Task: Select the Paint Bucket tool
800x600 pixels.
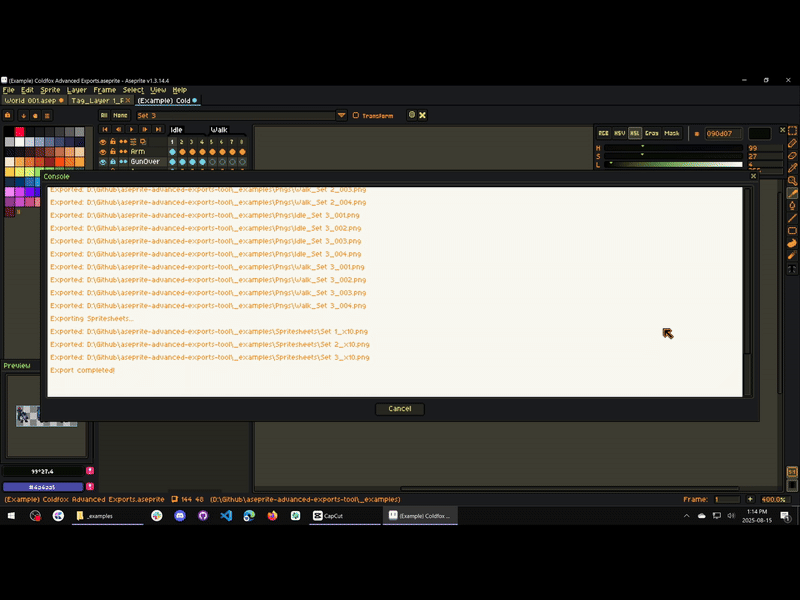Action: tap(792, 206)
